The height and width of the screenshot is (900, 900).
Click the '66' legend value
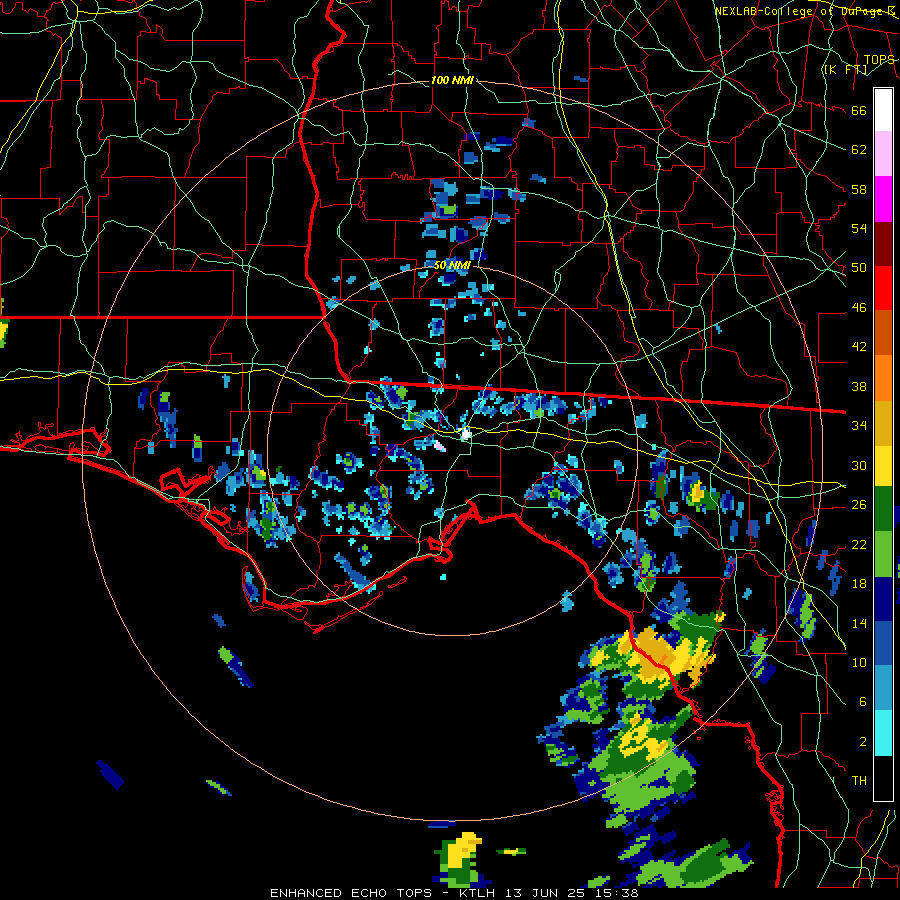coord(859,110)
